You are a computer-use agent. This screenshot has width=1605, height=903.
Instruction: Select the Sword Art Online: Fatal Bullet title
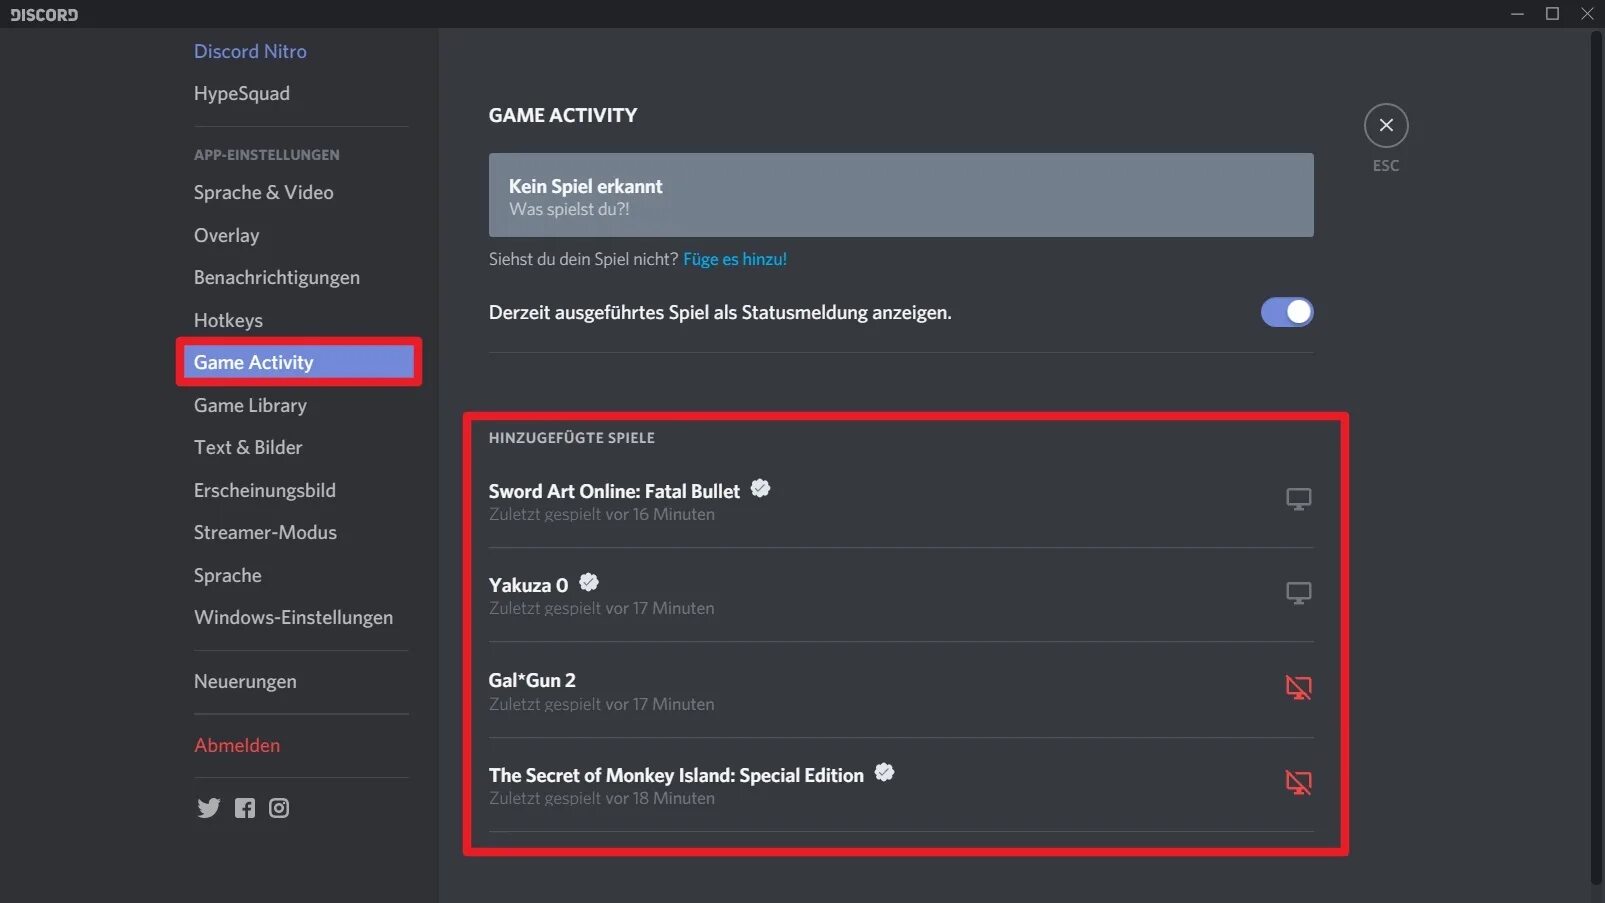[x=614, y=491]
